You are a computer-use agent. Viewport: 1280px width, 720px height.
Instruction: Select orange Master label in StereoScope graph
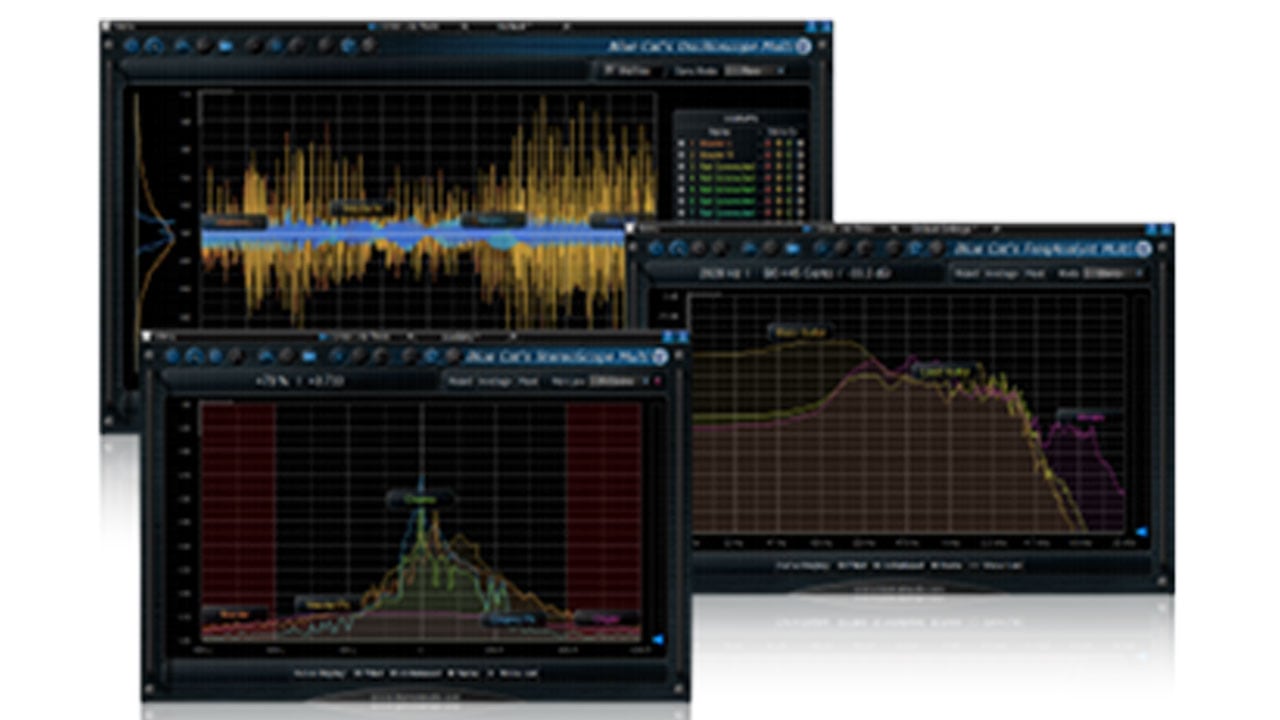236,613
